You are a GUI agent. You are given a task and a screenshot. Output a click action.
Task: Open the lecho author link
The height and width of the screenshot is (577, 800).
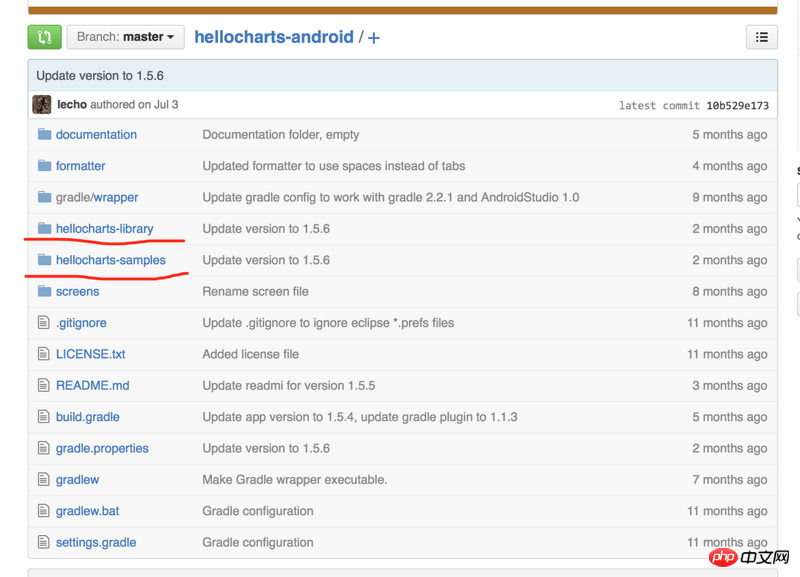(72, 105)
